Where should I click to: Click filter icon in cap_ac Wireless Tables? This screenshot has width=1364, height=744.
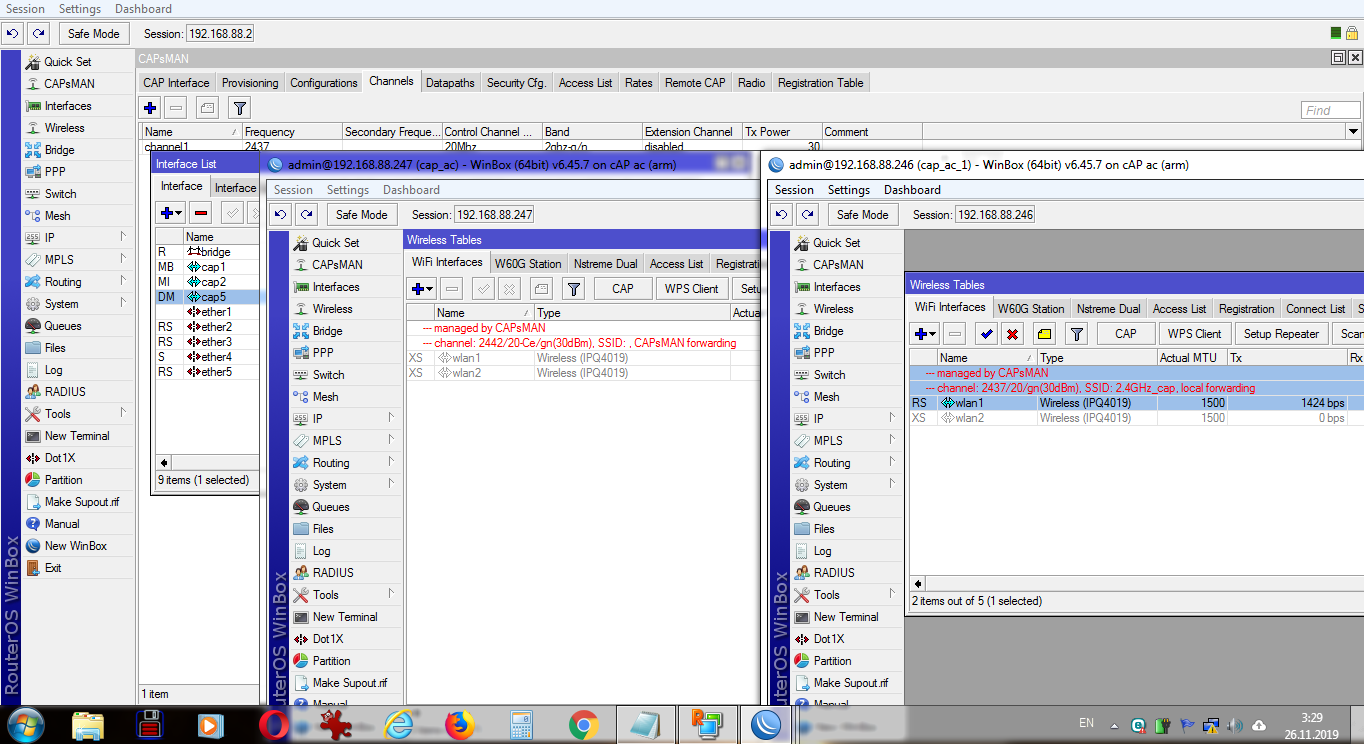coord(573,289)
